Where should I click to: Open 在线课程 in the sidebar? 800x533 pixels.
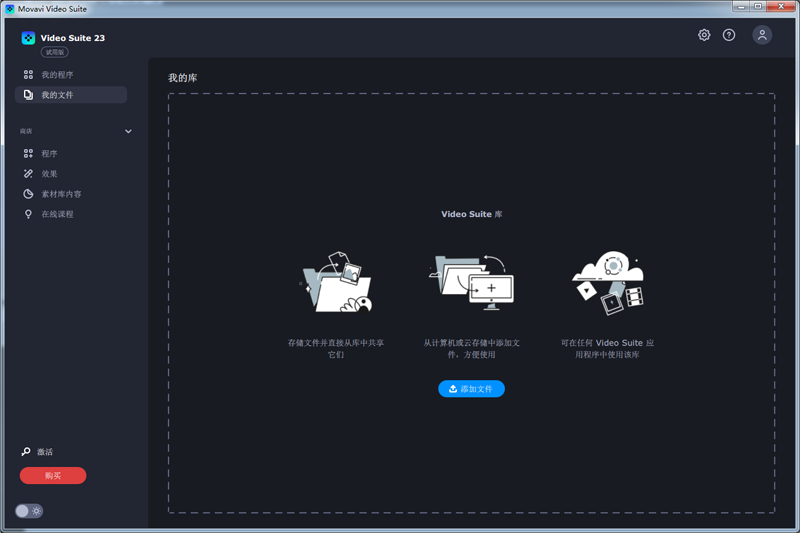[57, 214]
